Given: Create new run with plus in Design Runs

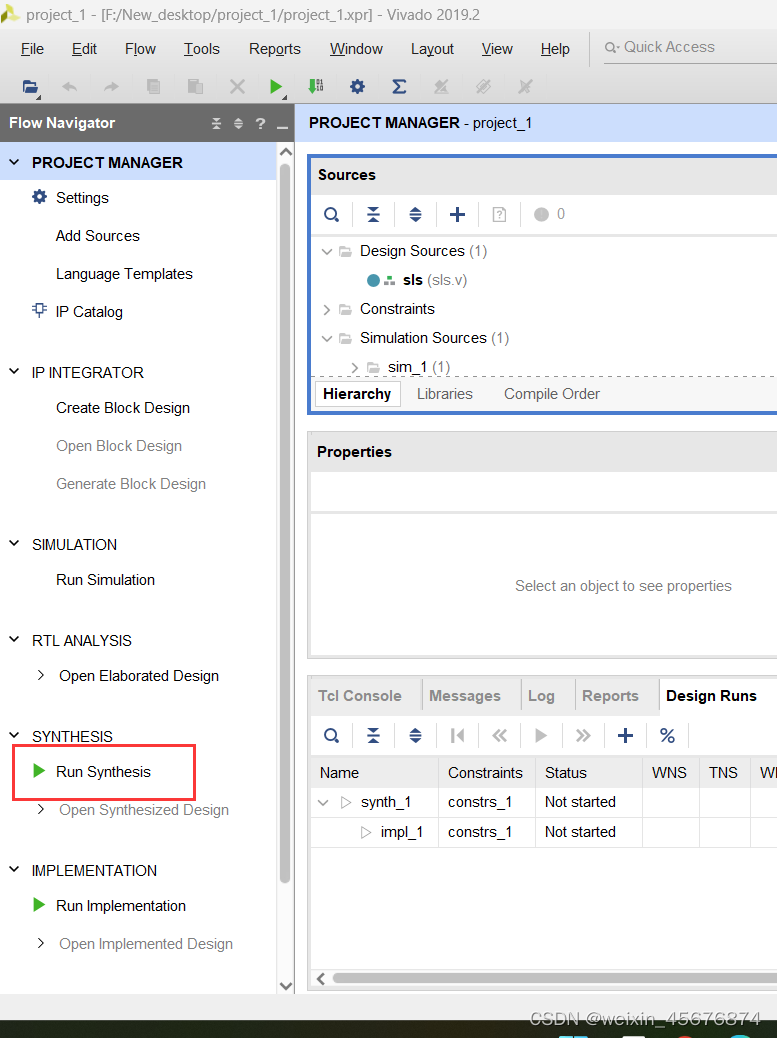Looking at the screenshot, I should pos(625,735).
